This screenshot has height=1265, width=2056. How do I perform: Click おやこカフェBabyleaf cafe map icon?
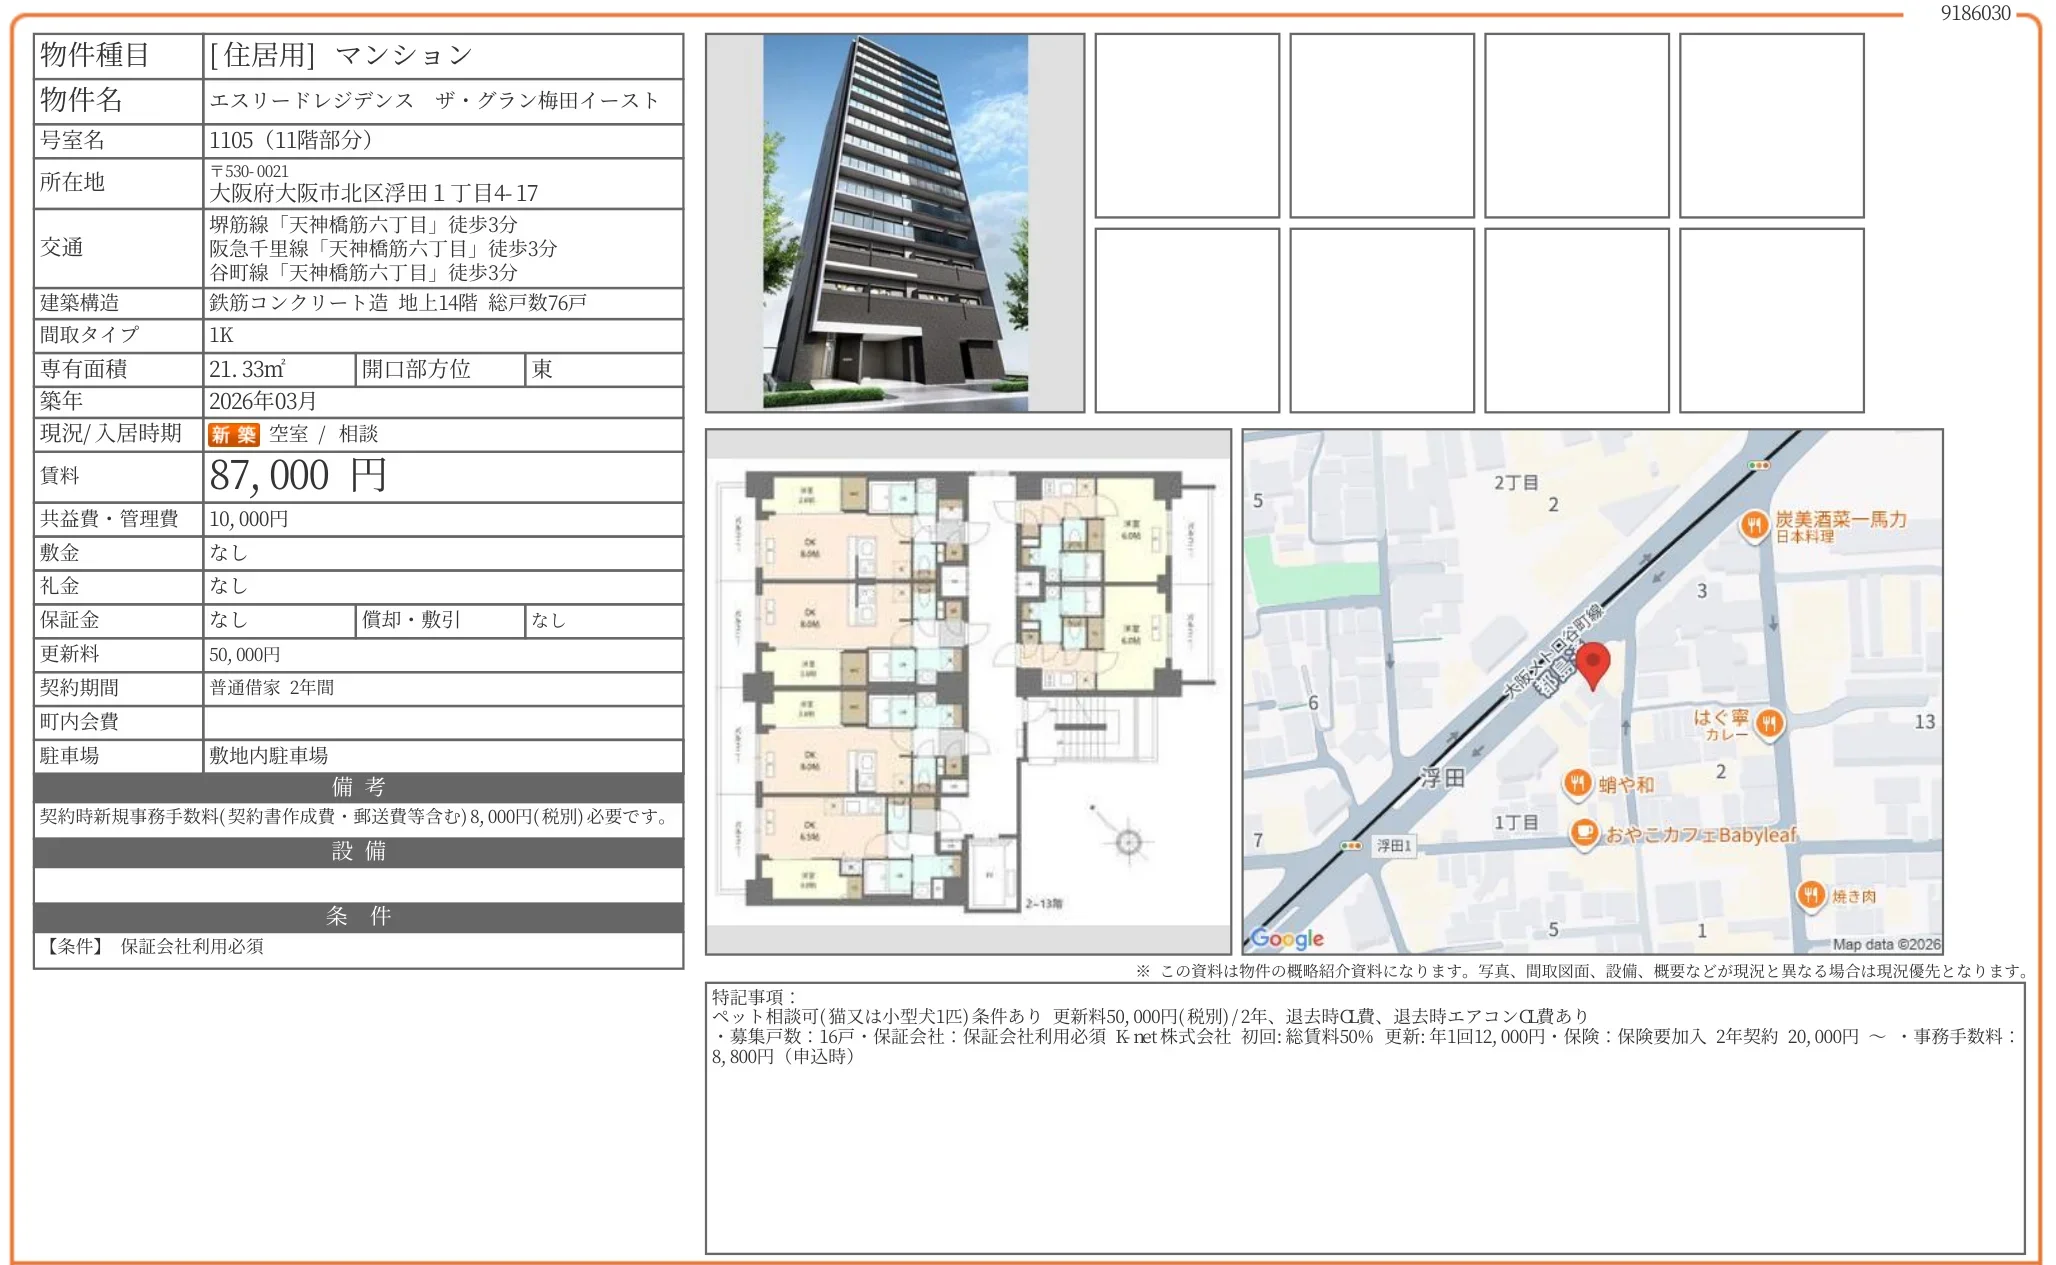1584,832
